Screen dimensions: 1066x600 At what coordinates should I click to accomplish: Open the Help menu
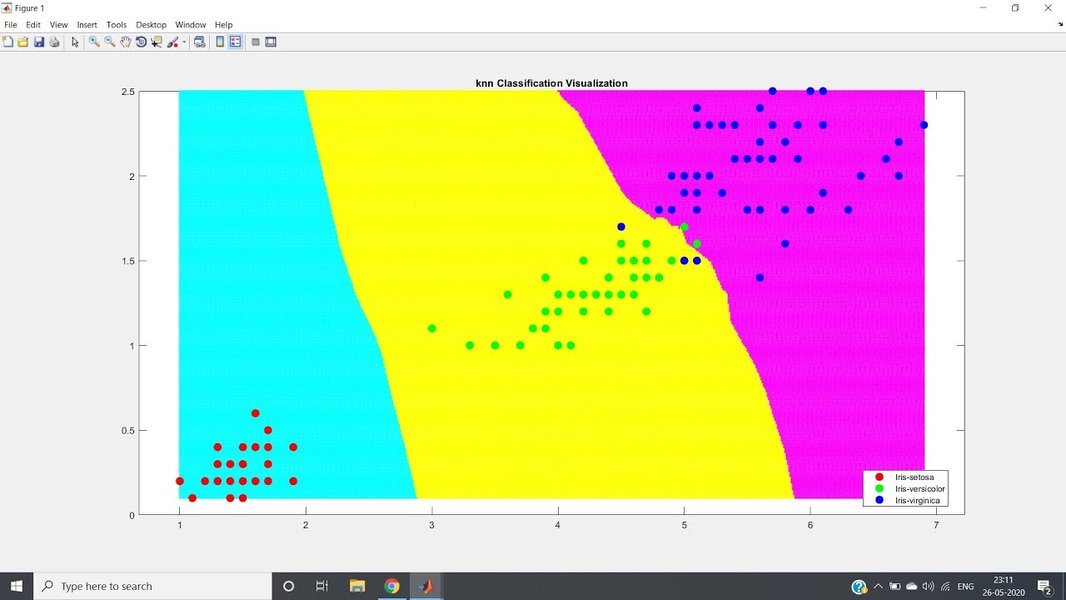pos(224,24)
